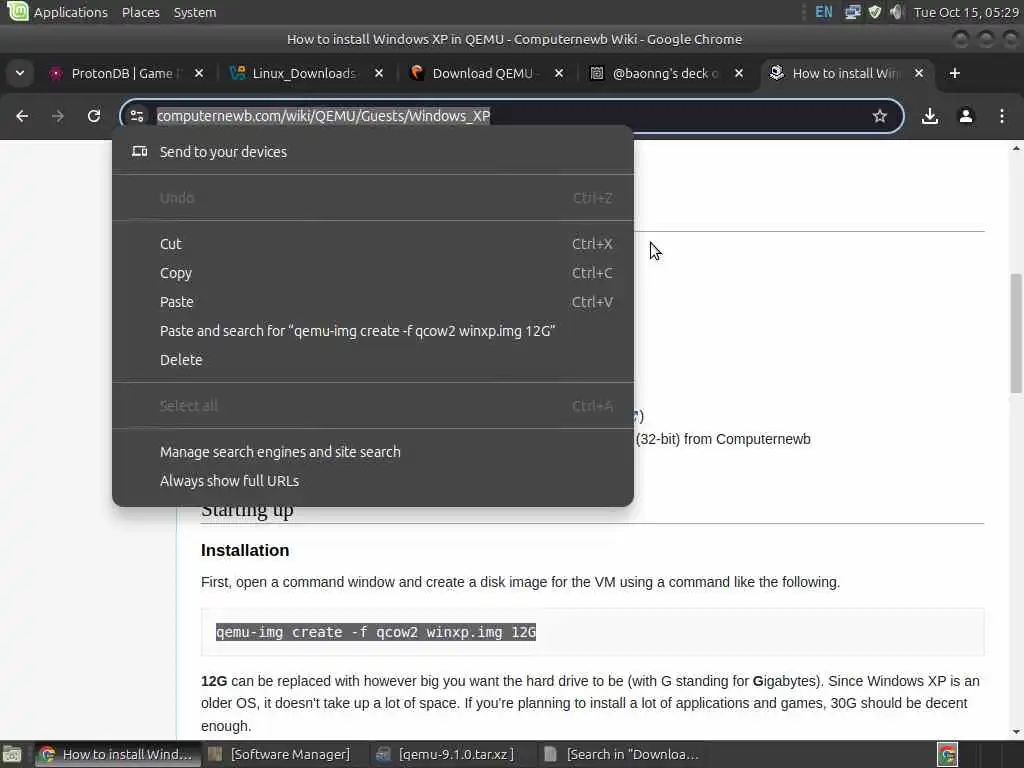Click the Mint logo in the top panel
1024x768 pixels.
[x=17, y=11]
